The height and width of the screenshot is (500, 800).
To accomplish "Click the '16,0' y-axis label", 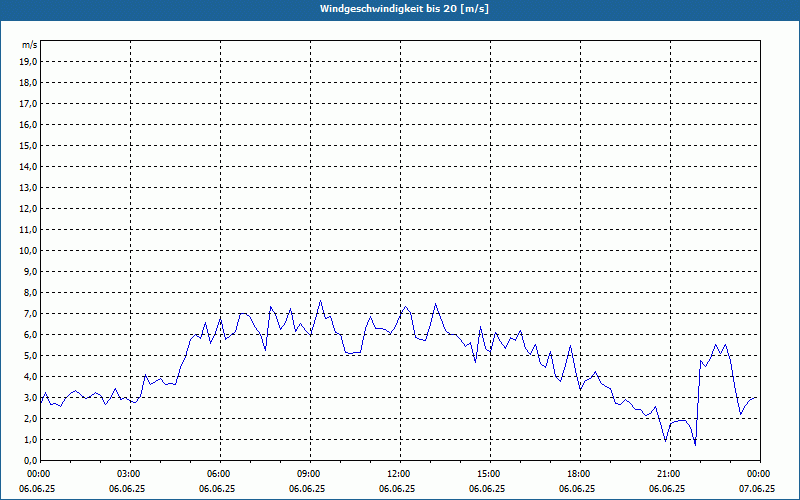I will [28, 124].
